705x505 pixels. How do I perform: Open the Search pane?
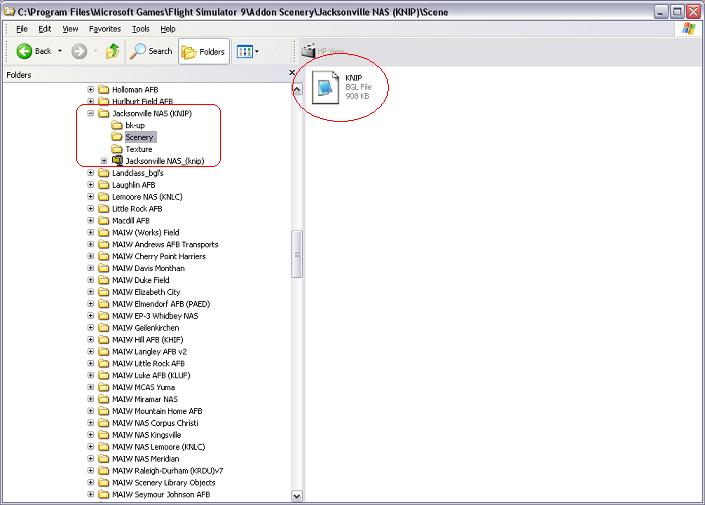point(151,51)
